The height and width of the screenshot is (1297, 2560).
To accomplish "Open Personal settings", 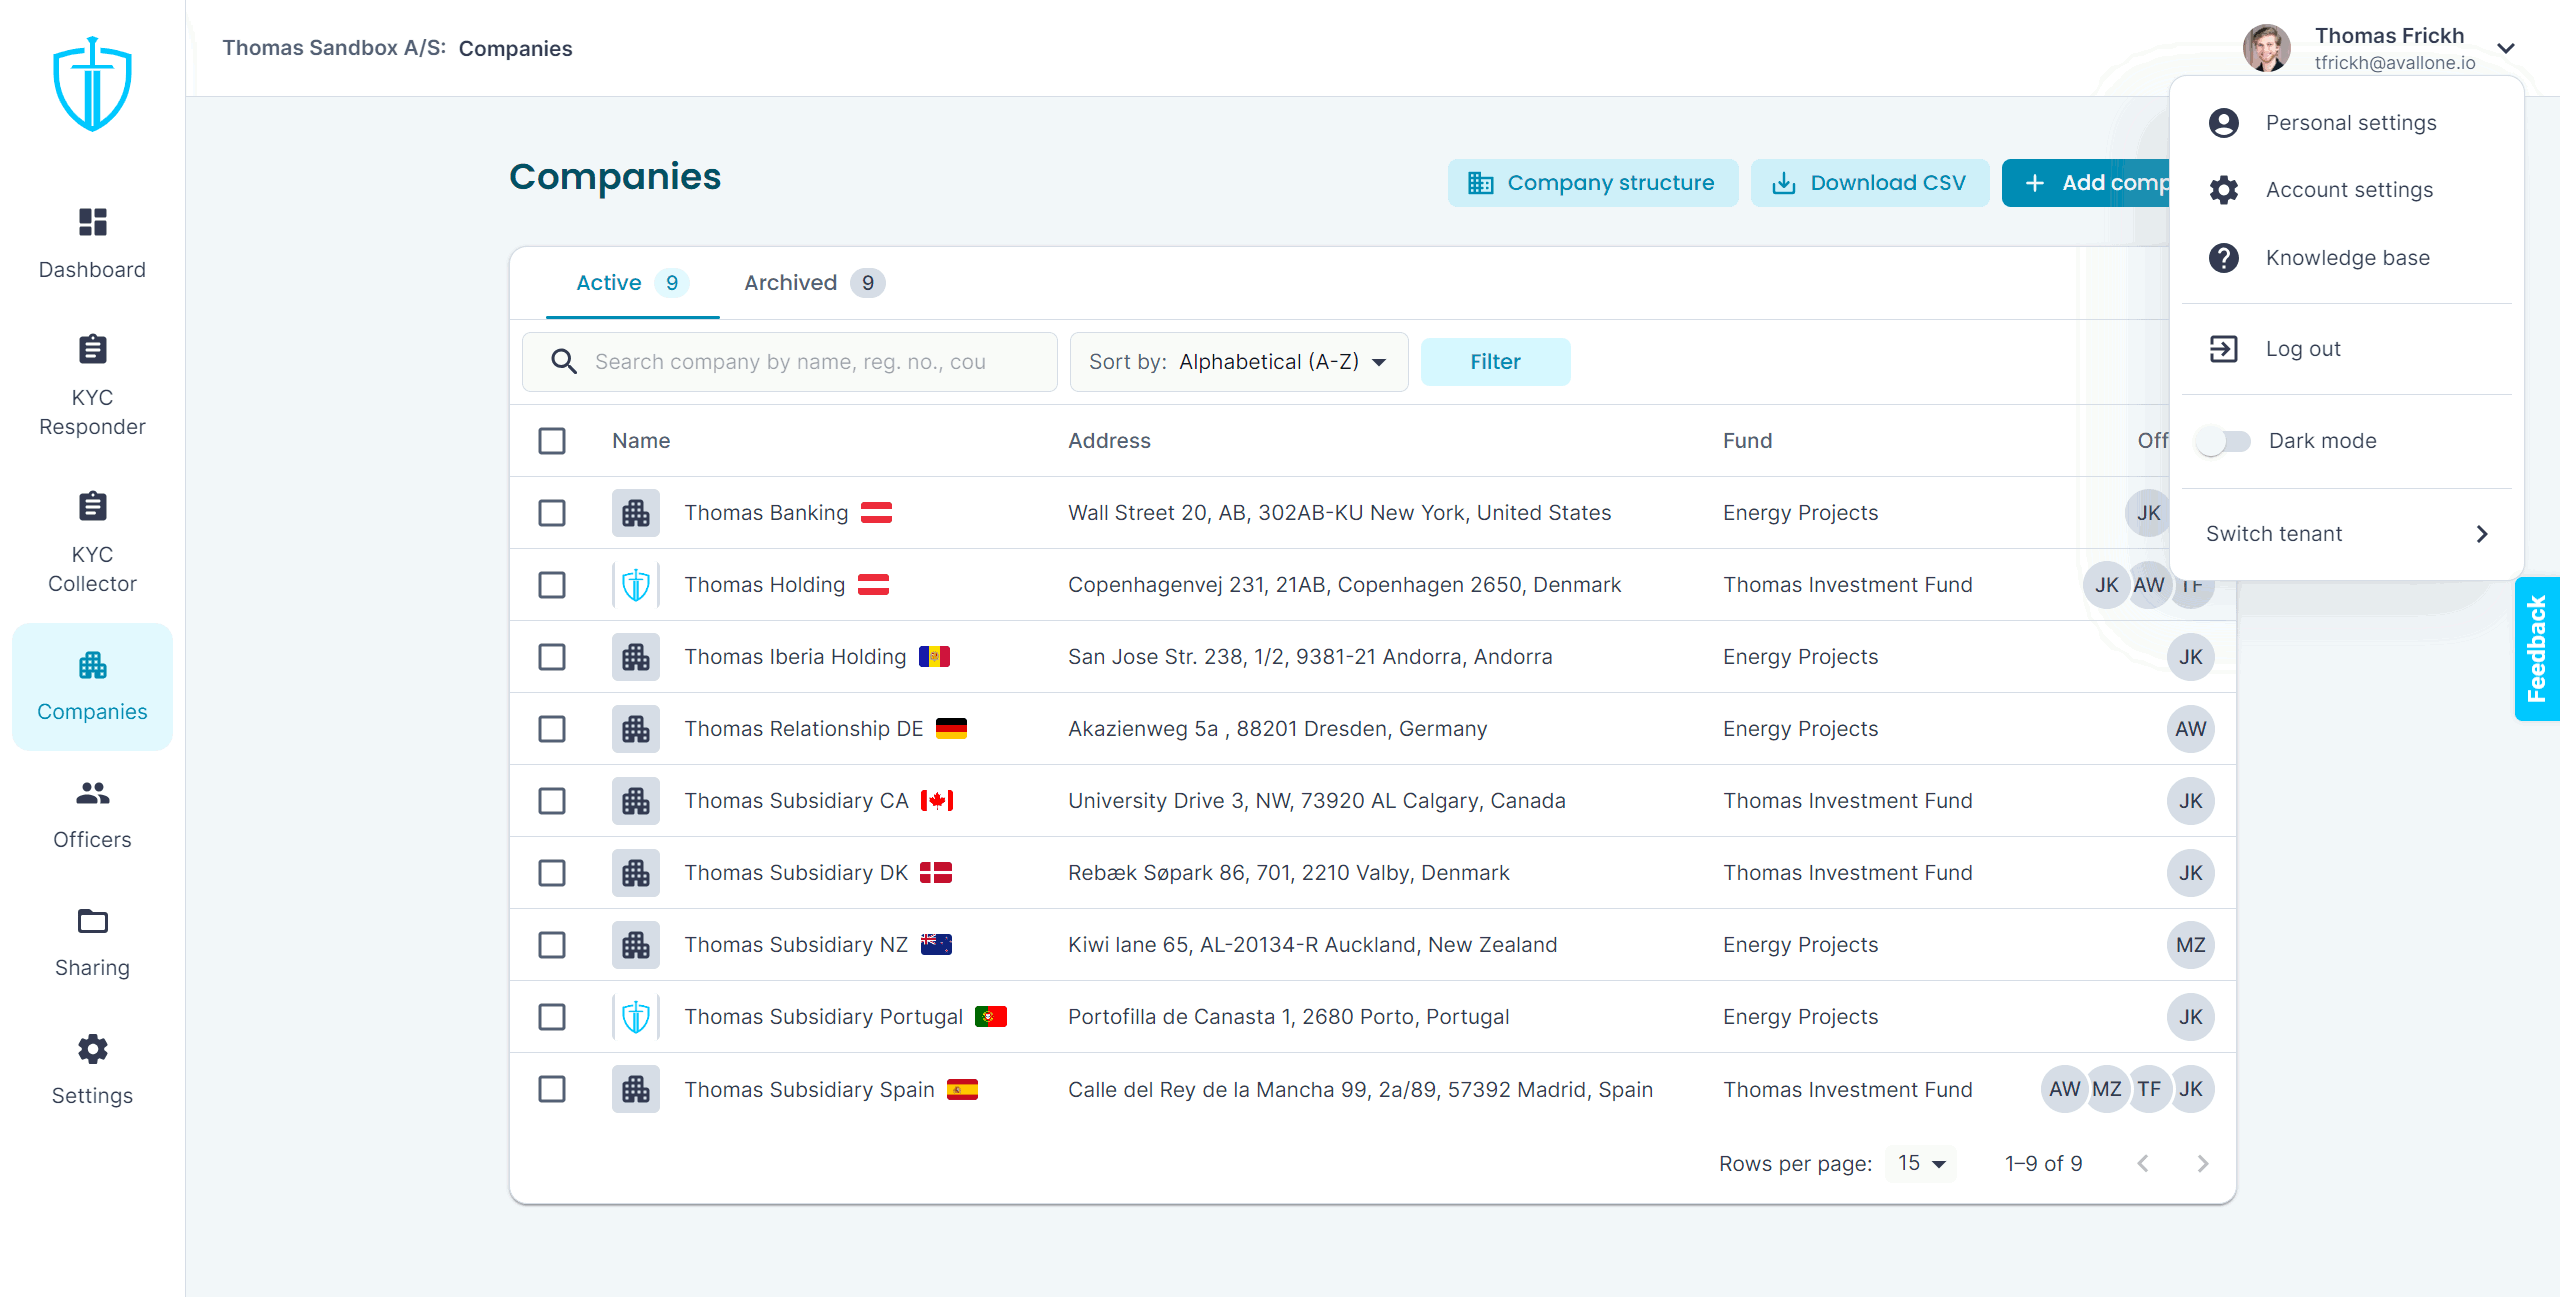I will coord(2346,123).
